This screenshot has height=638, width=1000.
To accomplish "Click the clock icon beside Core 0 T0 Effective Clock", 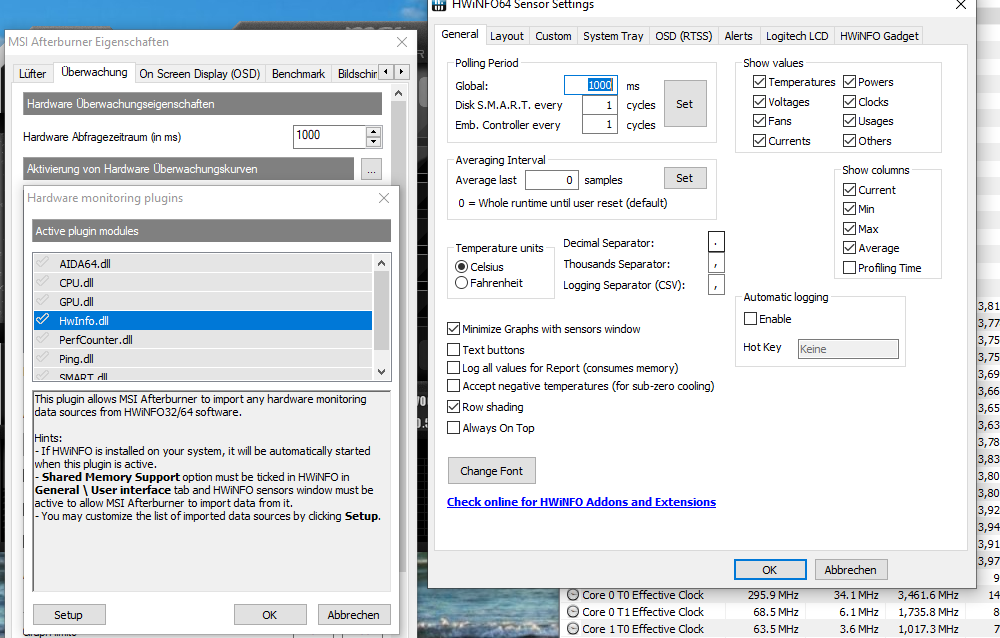I will (x=573, y=595).
